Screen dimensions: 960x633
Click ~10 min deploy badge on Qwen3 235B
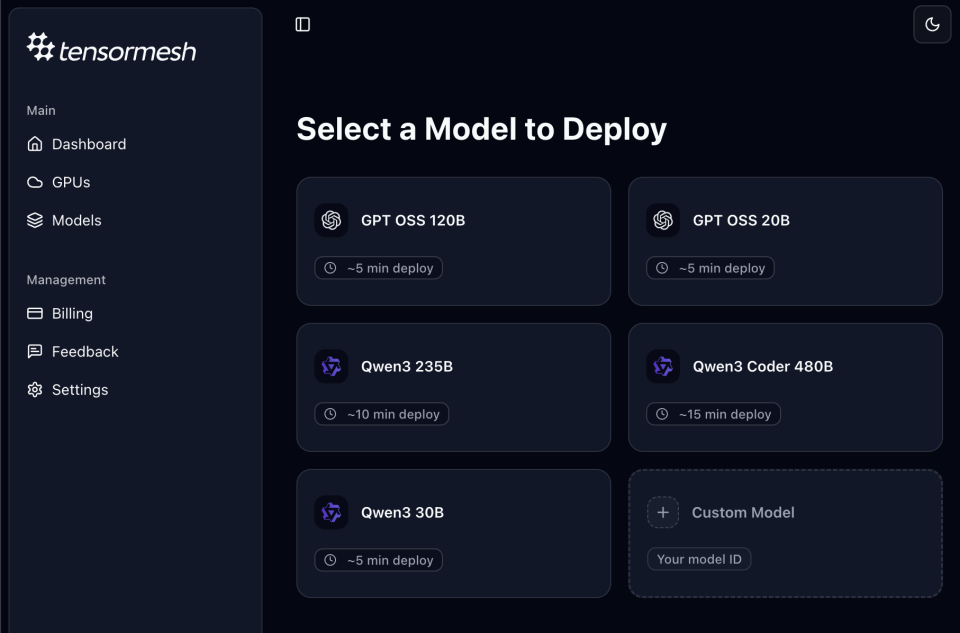[x=382, y=414]
